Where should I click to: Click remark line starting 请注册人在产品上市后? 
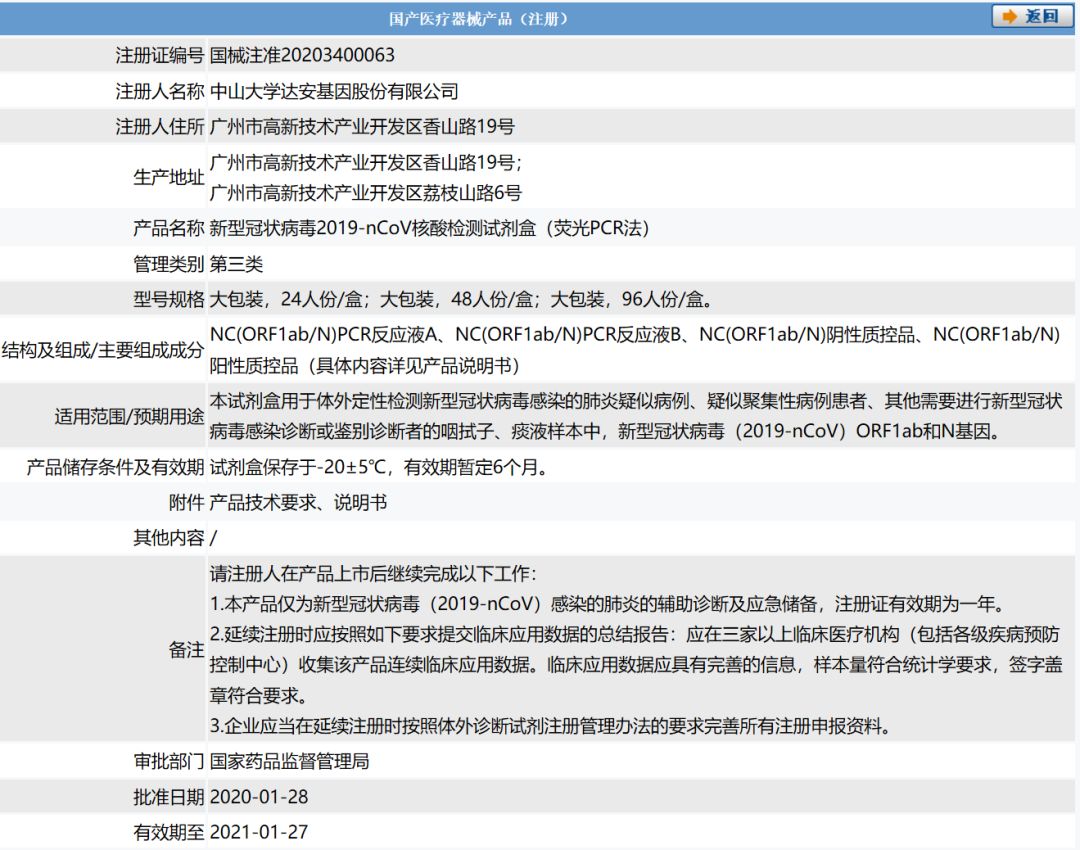pyautogui.click(x=373, y=575)
